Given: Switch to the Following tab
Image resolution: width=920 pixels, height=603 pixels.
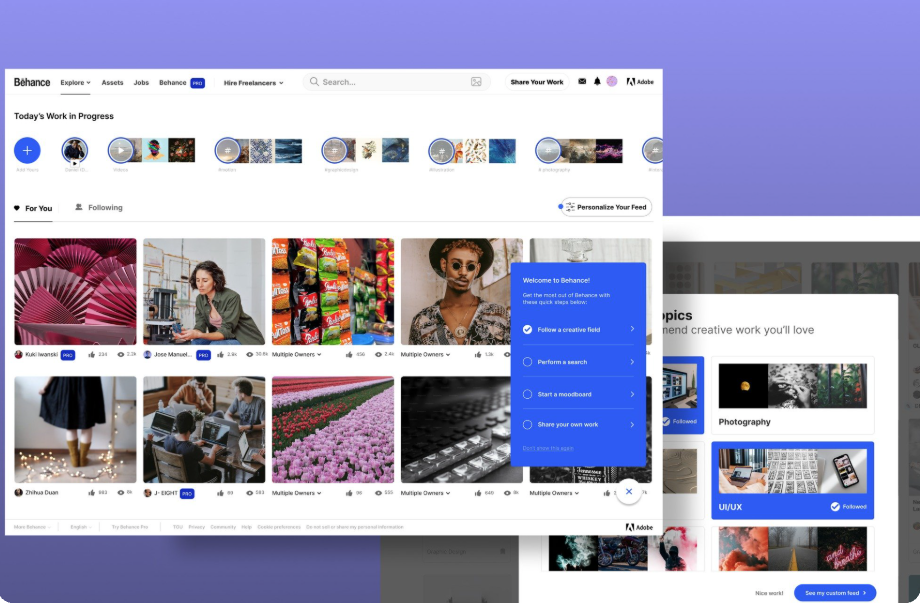Looking at the screenshot, I should [99, 208].
